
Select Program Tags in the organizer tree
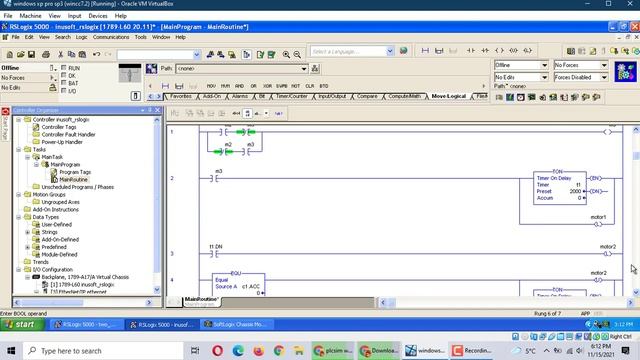(x=75, y=172)
